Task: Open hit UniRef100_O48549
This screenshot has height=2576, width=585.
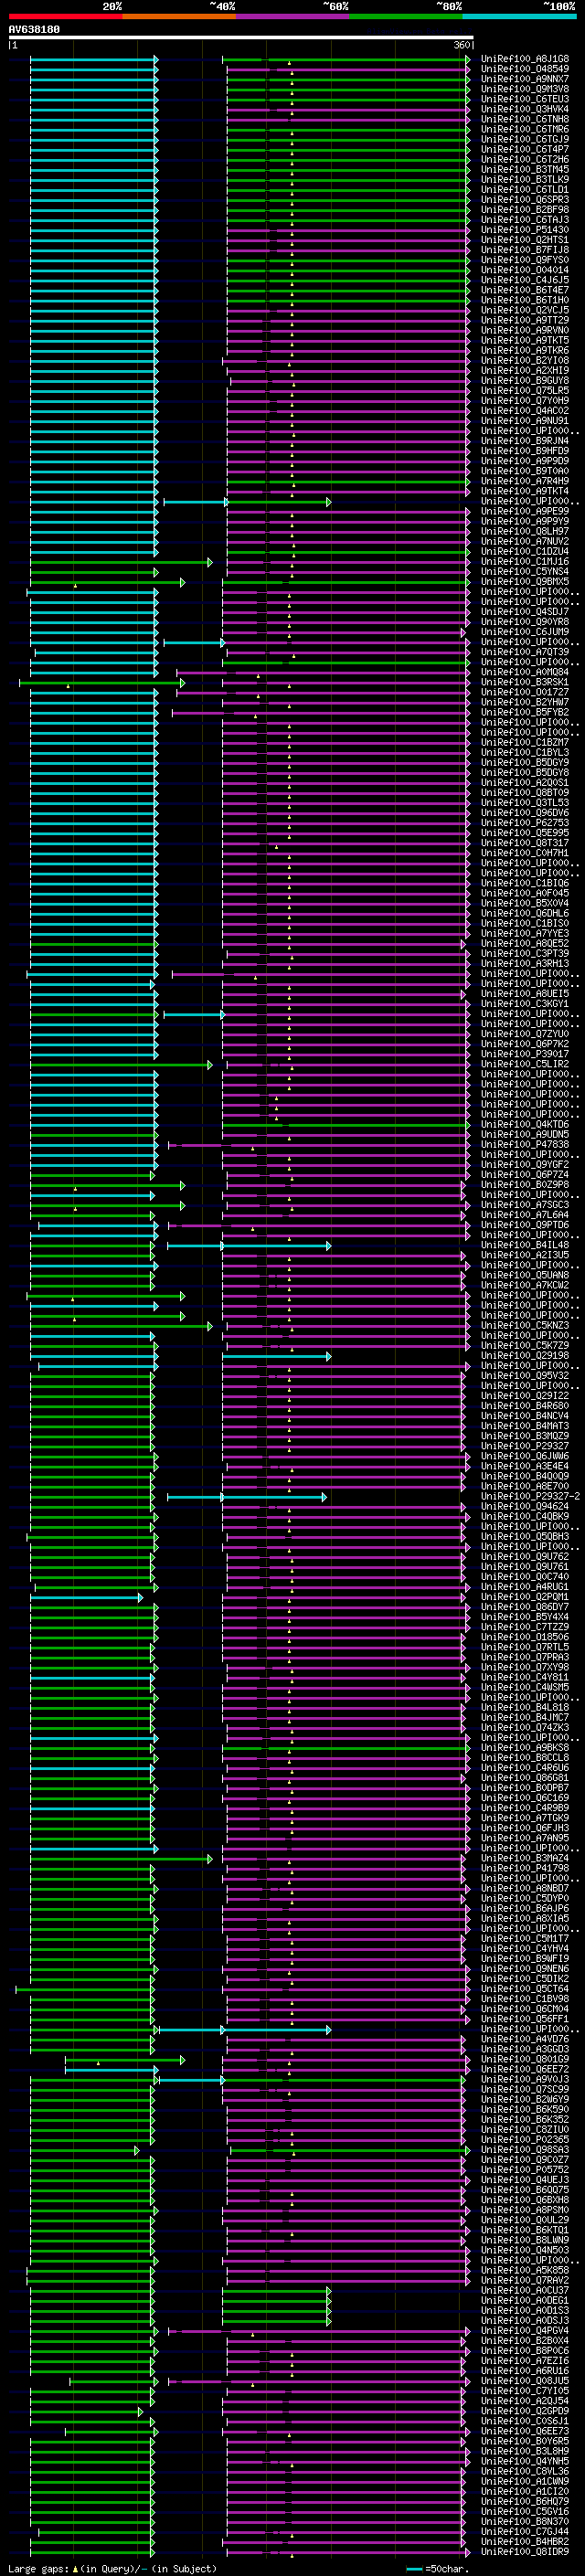Action: click(525, 69)
